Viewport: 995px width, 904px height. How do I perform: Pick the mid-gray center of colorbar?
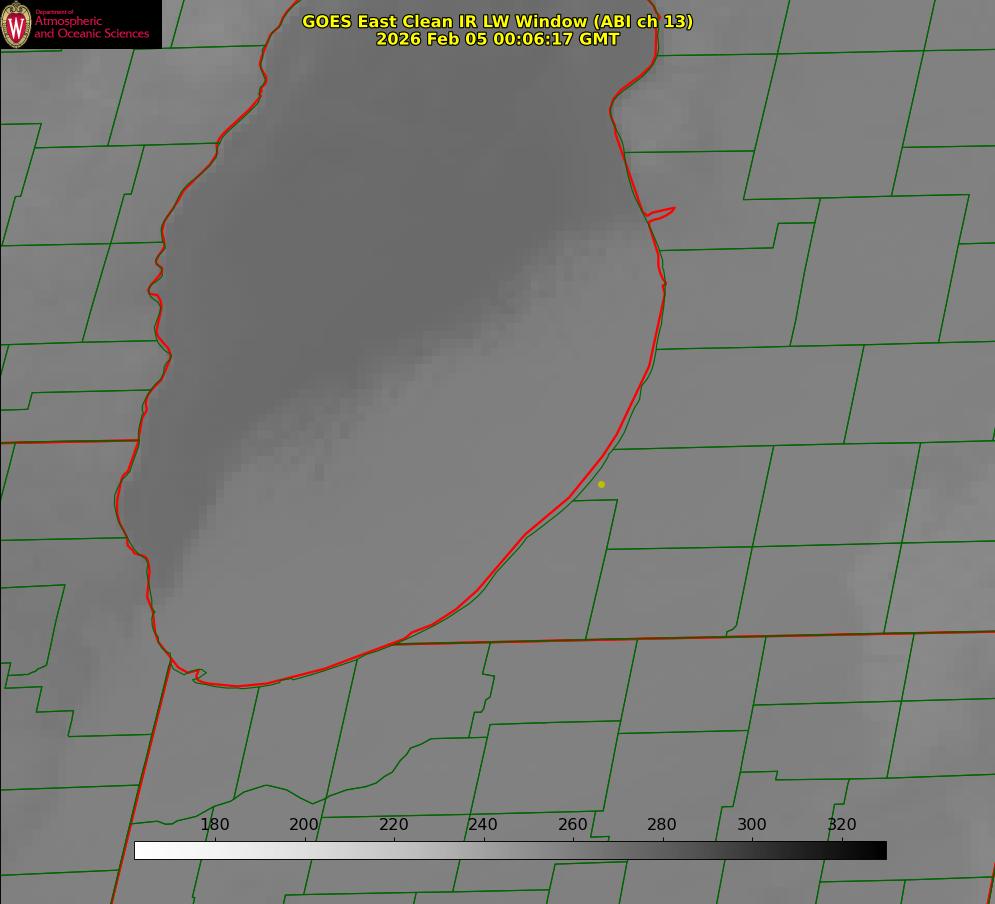510,851
